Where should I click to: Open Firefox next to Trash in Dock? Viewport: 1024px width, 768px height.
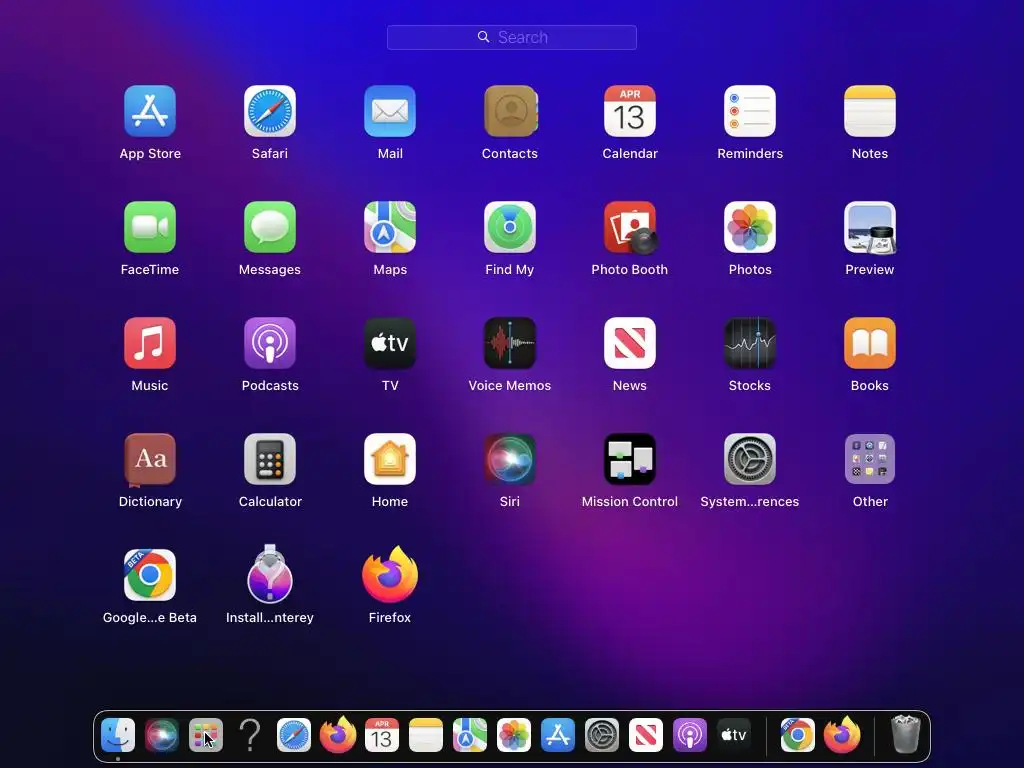842,735
